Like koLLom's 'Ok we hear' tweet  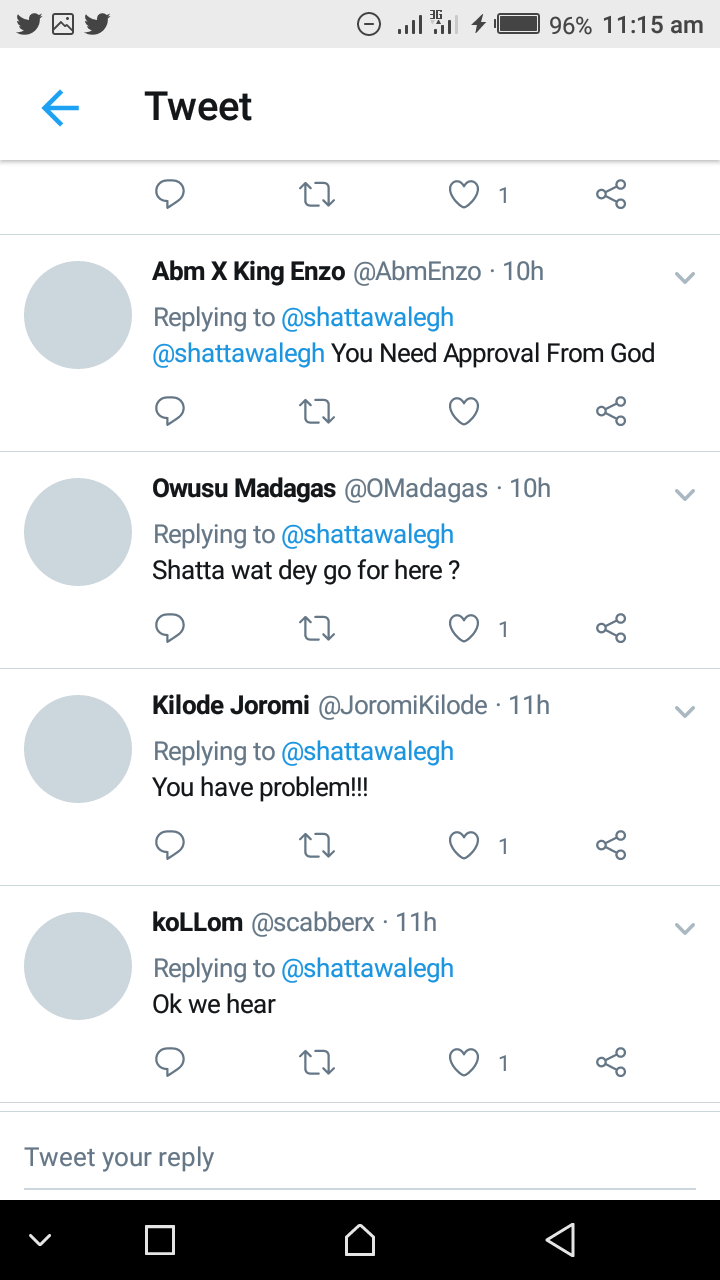[x=464, y=1062]
